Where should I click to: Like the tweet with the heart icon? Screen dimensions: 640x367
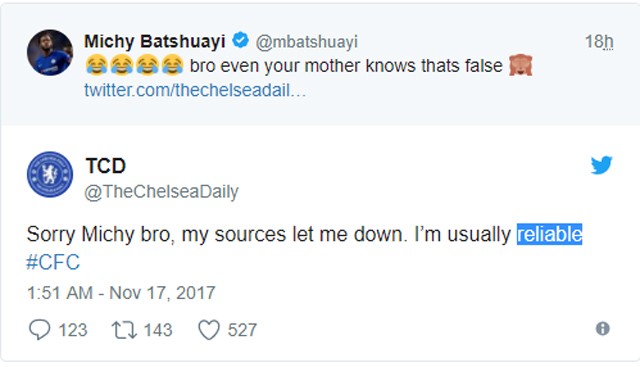point(209,330)
